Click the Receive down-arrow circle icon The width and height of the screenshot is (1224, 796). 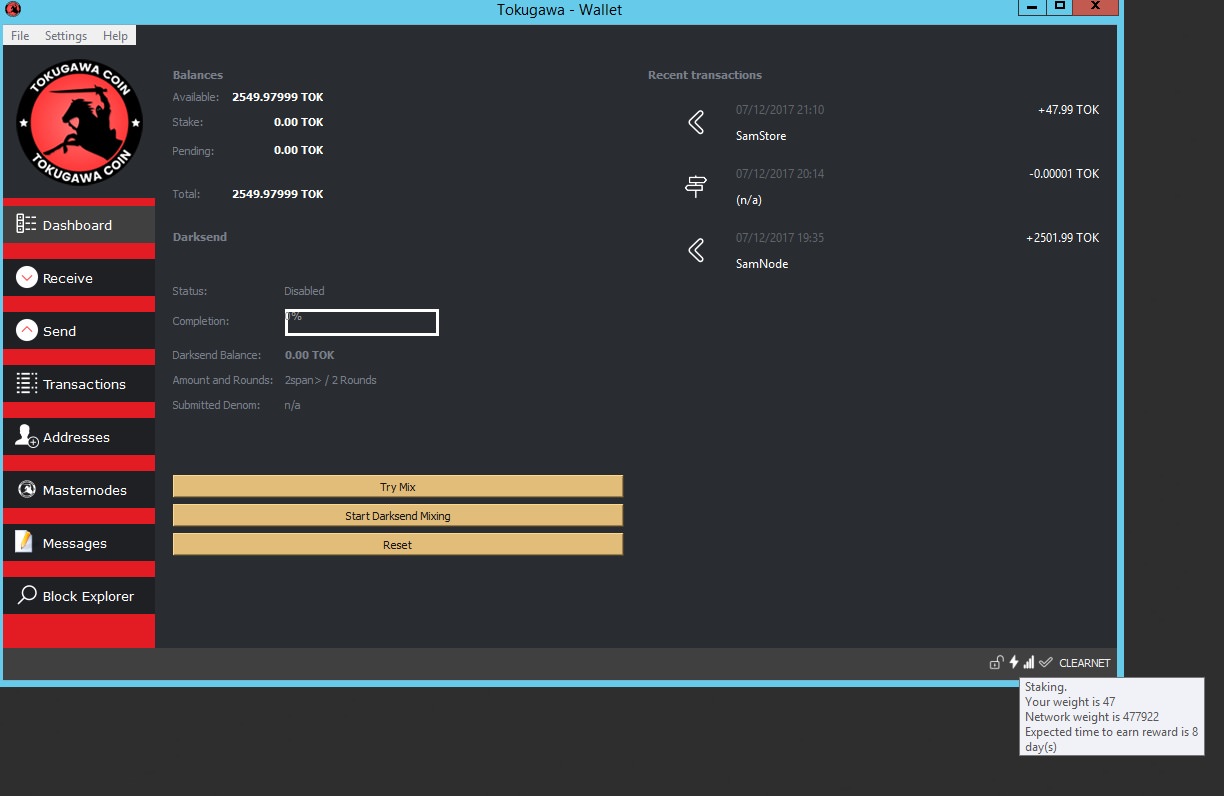[27, 277]
